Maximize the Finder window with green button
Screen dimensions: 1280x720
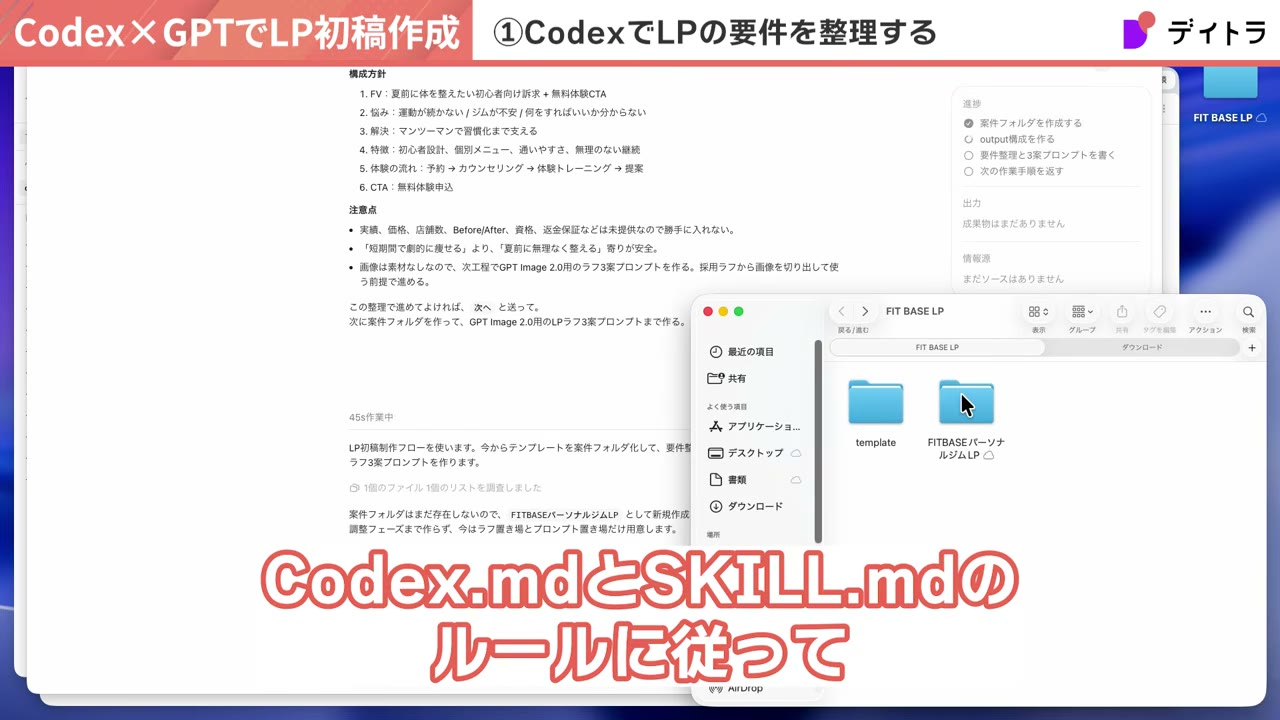[x=740, y=311]
